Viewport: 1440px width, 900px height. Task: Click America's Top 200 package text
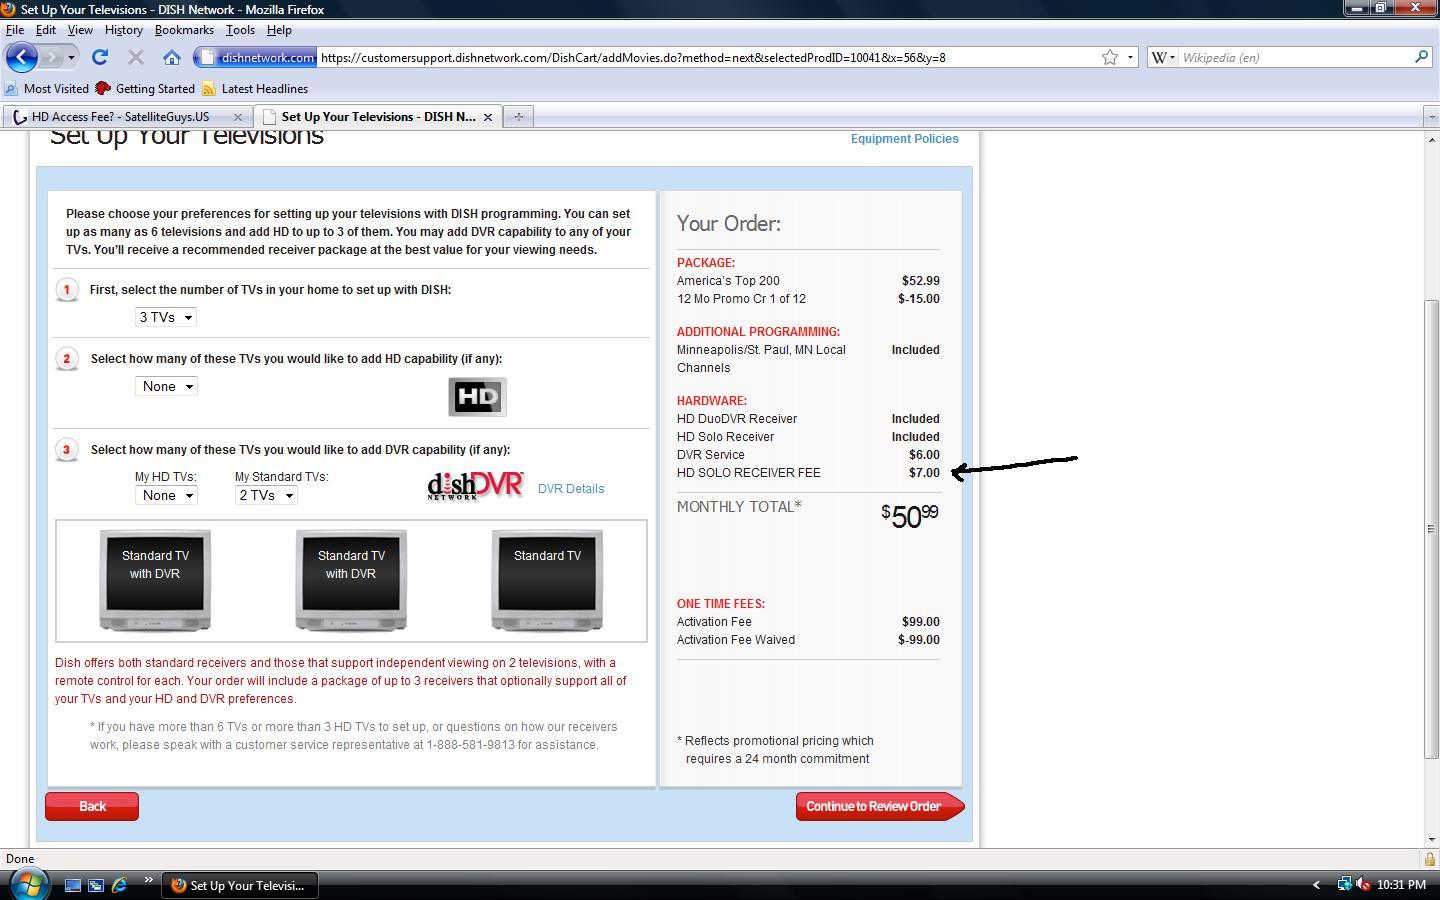[728, 281]
